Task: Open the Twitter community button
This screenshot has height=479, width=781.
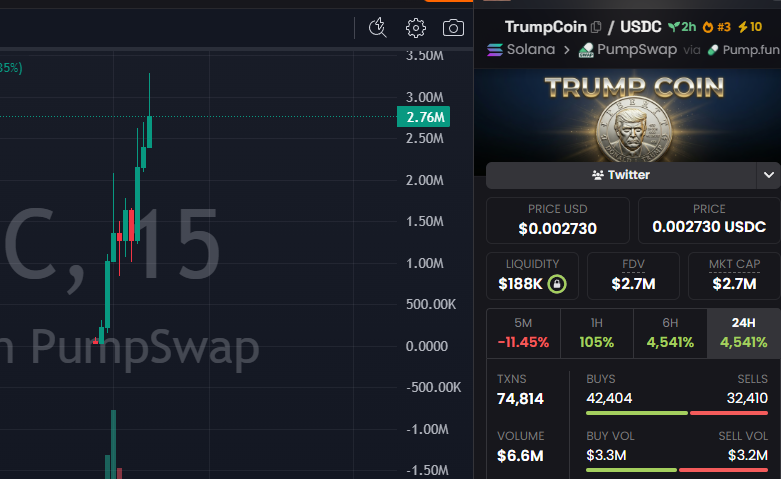Action: click(x=621, y=175)
